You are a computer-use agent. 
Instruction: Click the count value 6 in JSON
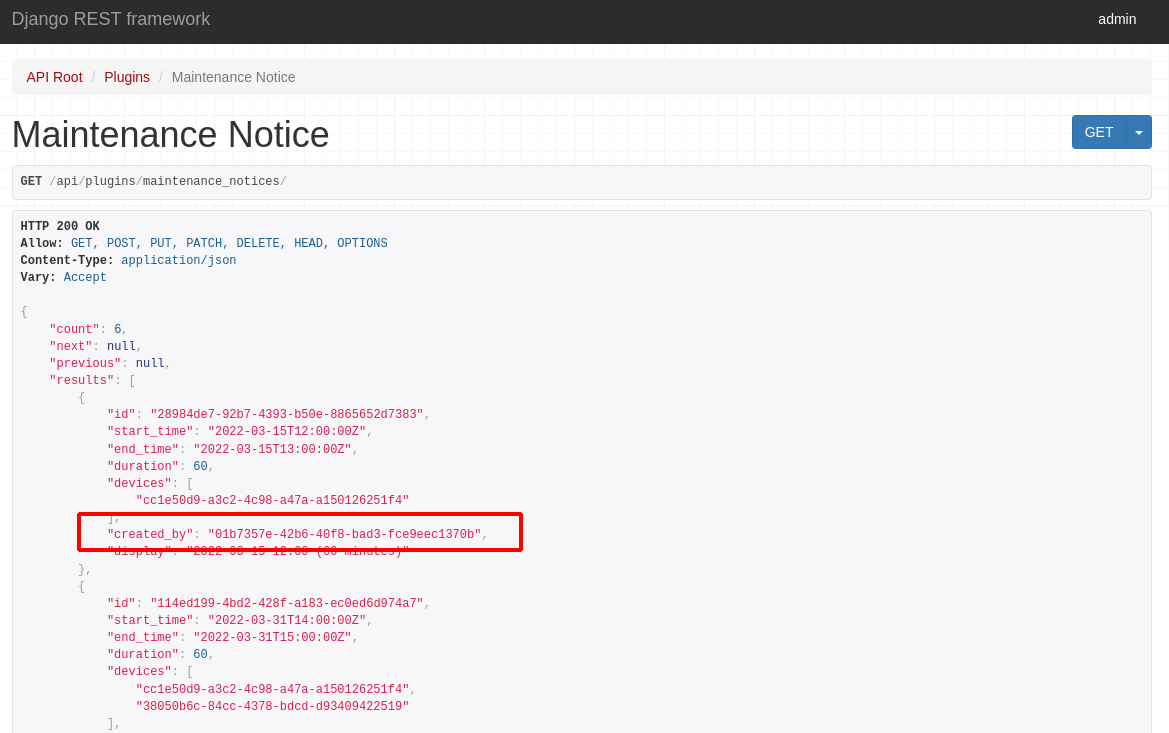point(117,328)
